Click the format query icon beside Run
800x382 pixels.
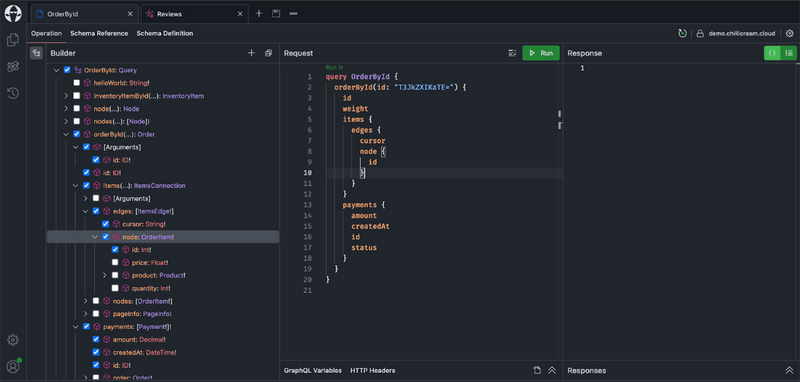tap(512, 53)
